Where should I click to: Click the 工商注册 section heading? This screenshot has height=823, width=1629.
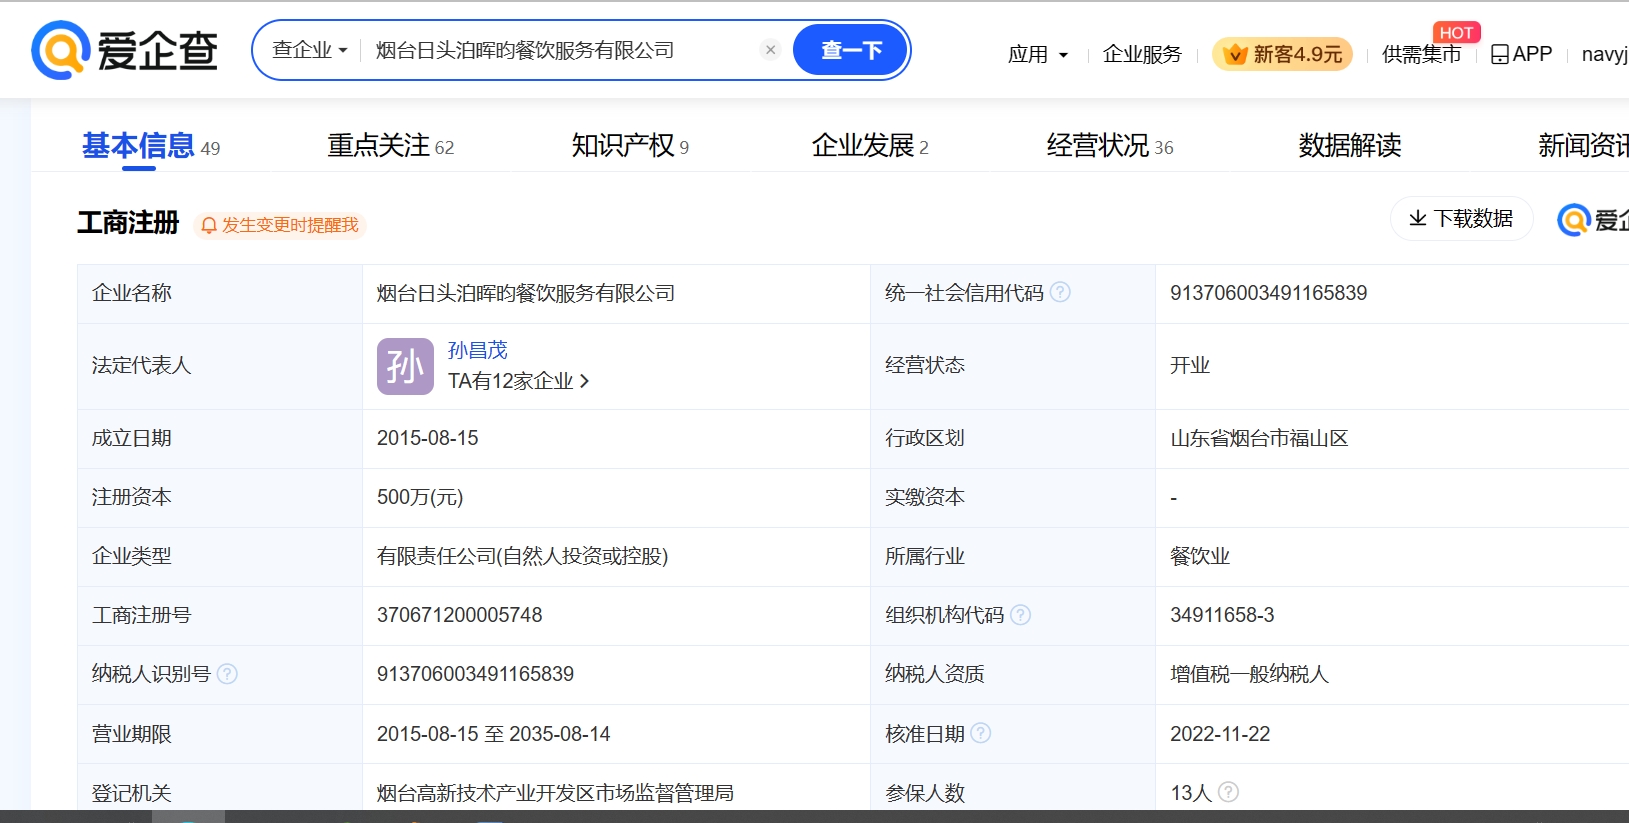click(128, 222)
